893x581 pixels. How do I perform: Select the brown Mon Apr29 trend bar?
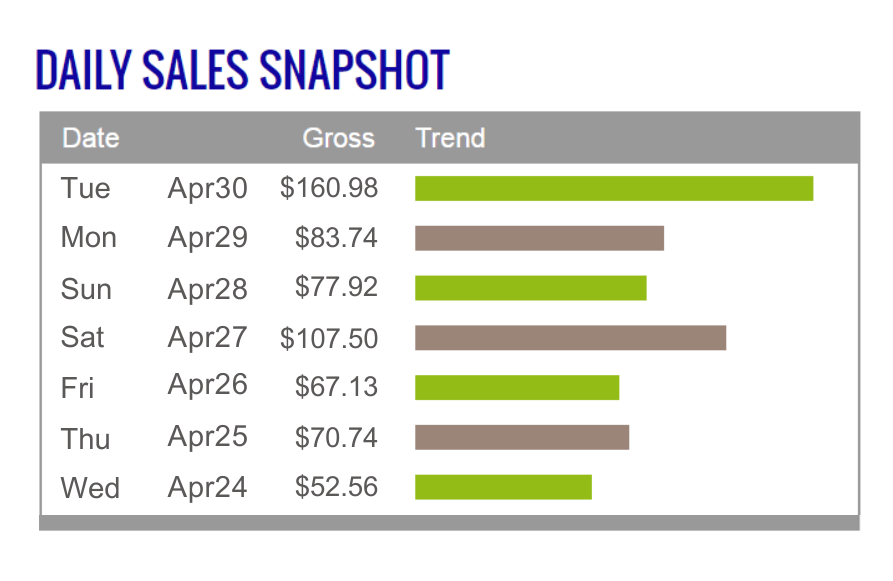(539, 238)
